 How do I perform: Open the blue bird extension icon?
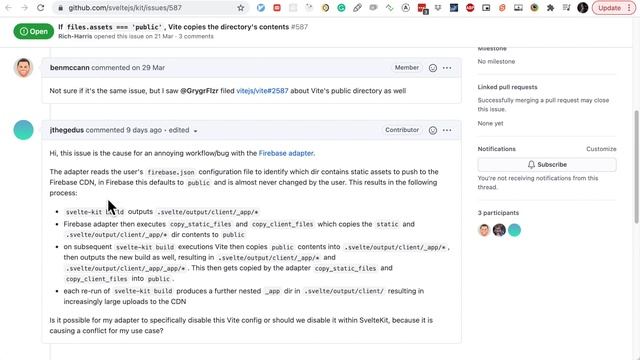(261, 8)
